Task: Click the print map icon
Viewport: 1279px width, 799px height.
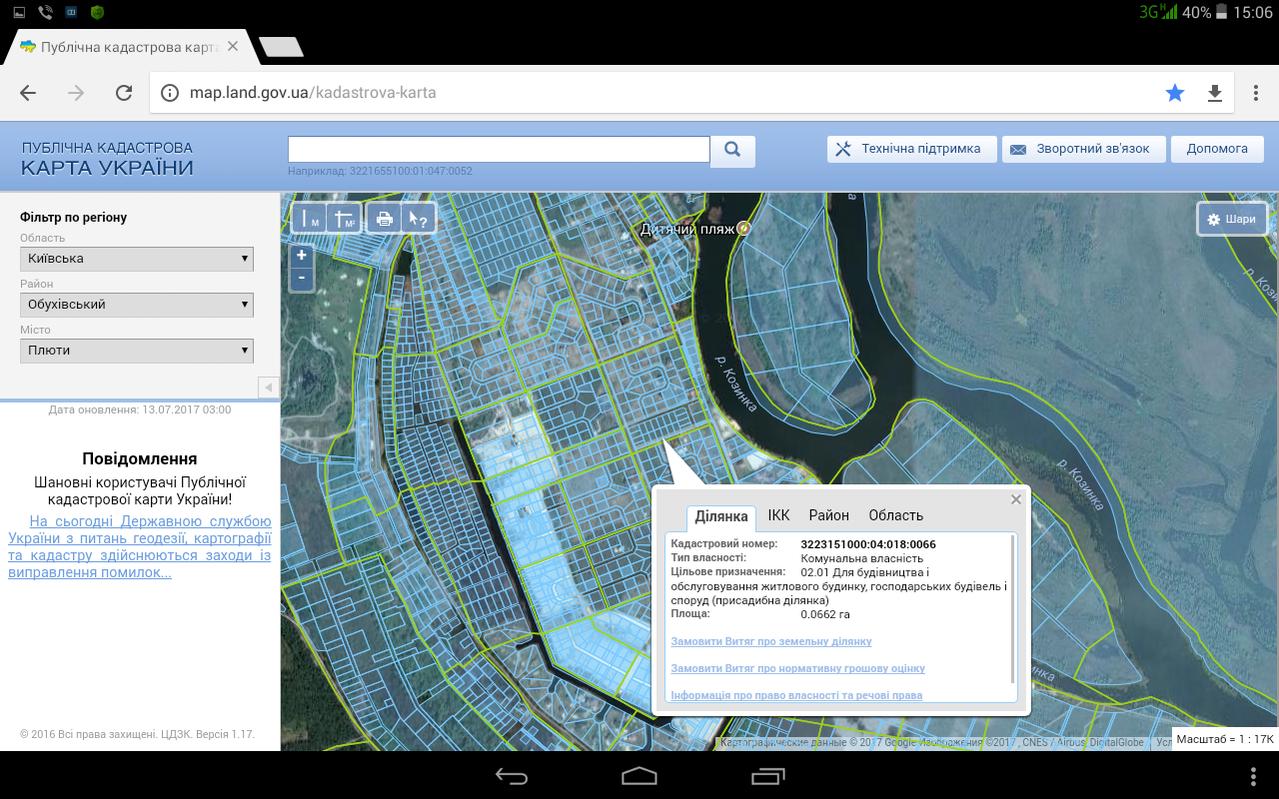Action: pyautogui.click(x=383, y=219)
